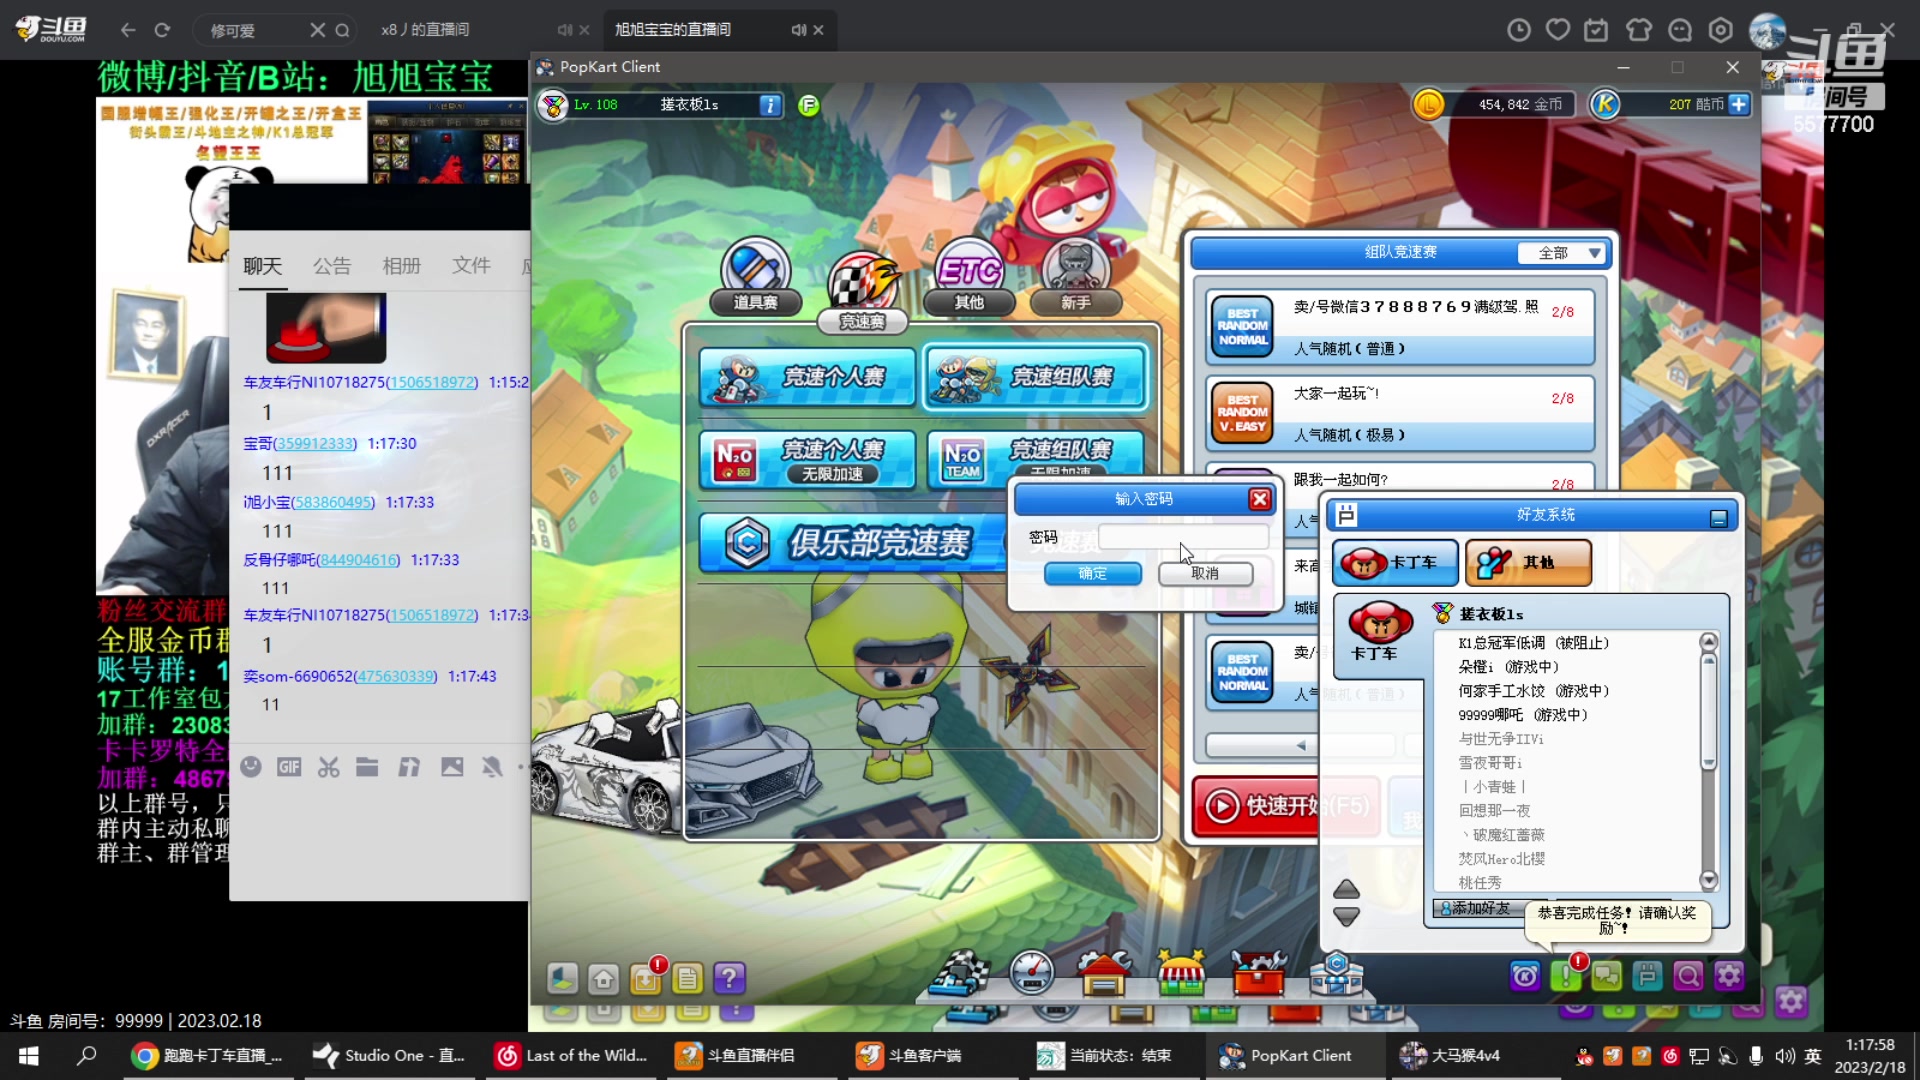Click the Windows Start button
The image size is (1920, 1080).
[28, 1056]
